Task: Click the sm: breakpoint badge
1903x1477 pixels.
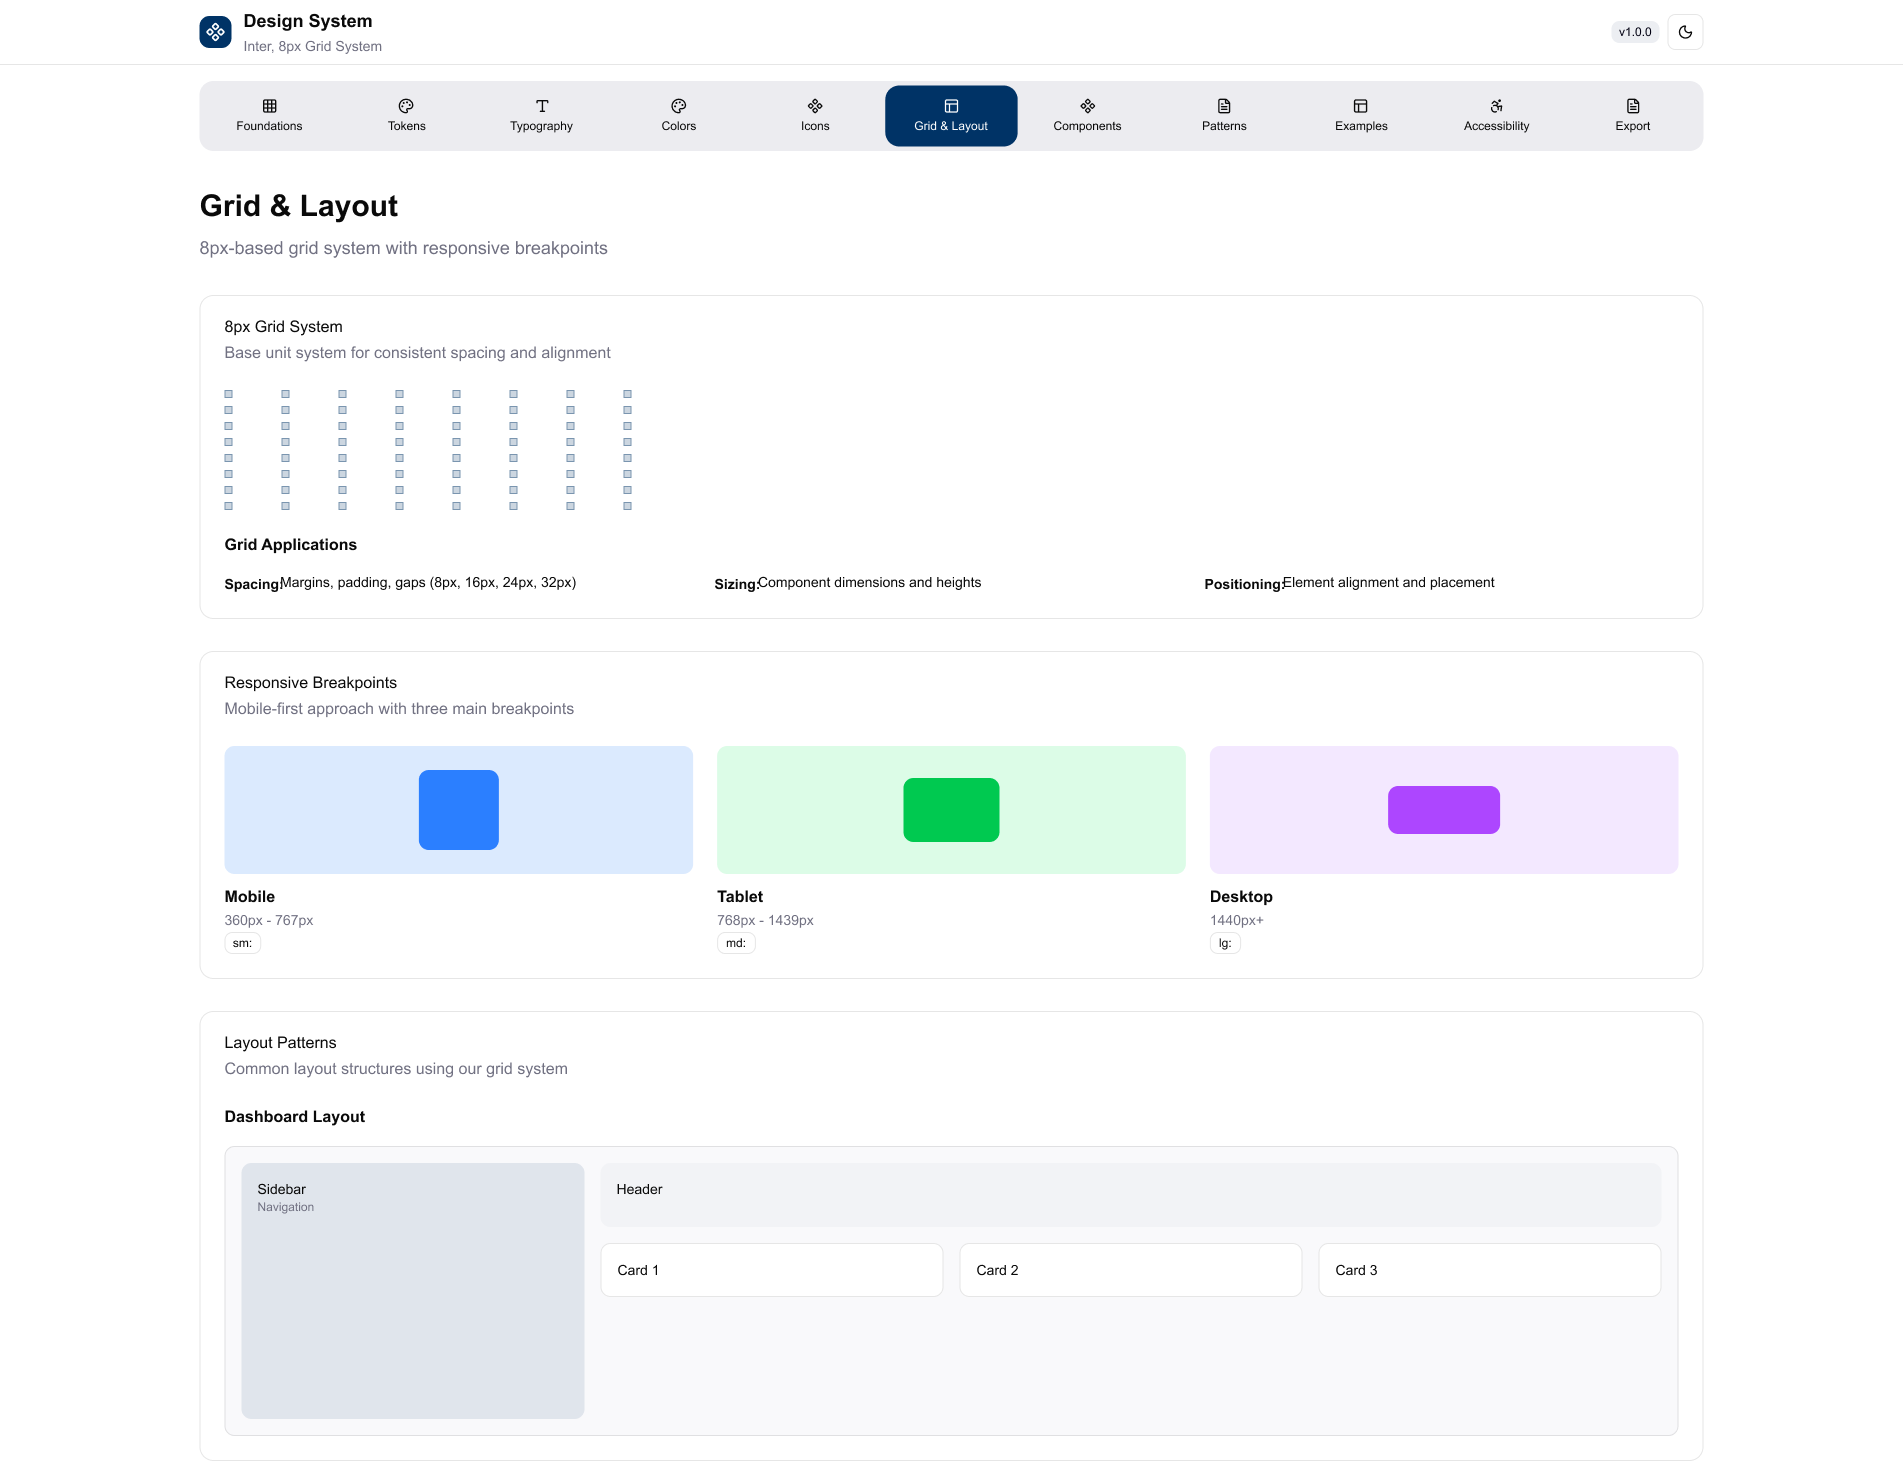Action: (242, 943)
